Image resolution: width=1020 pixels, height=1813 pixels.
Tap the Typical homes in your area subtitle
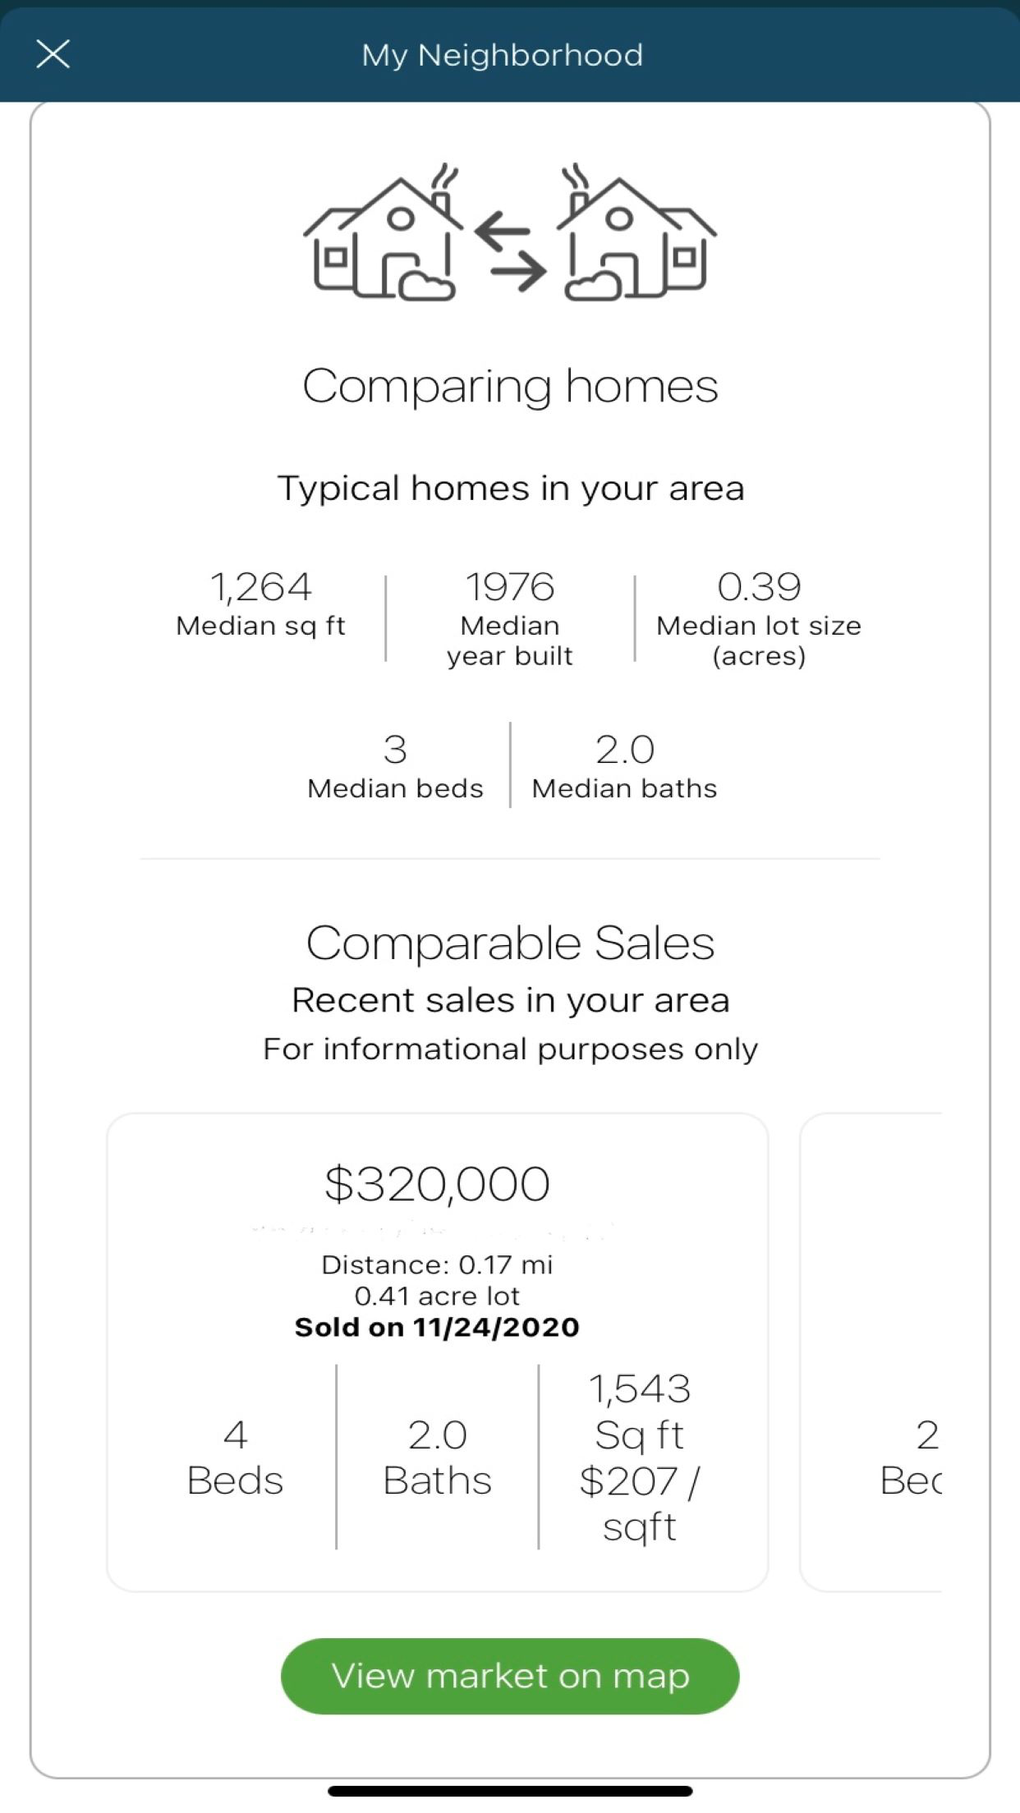tap(510, 488)
